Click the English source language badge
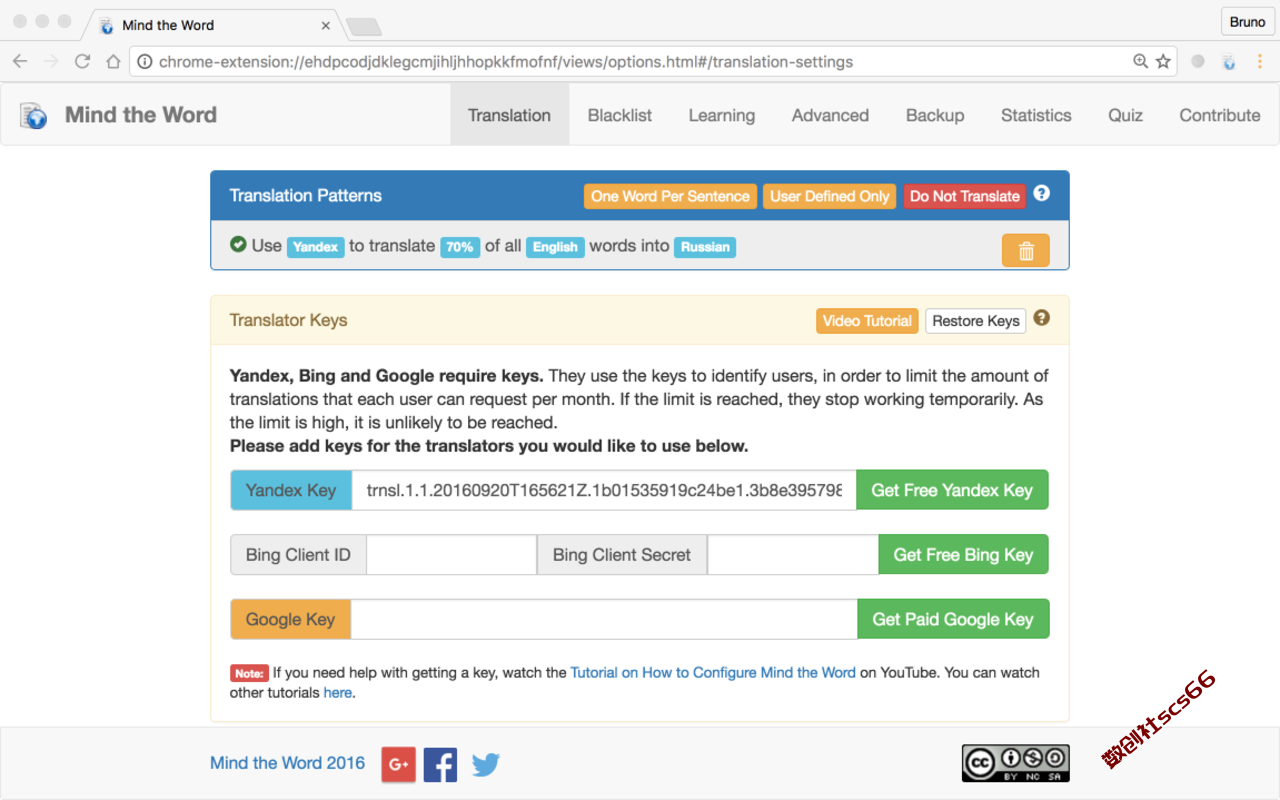Viewport: 1280px width, 800px height. click(555, 247)
